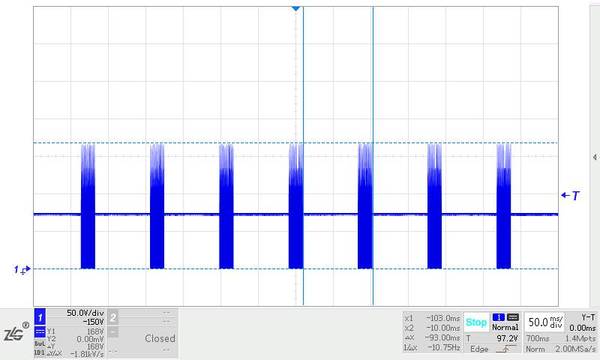Open the Edge trigger type selector
Screen dimensions: 600x360
(x=479, y=349)
